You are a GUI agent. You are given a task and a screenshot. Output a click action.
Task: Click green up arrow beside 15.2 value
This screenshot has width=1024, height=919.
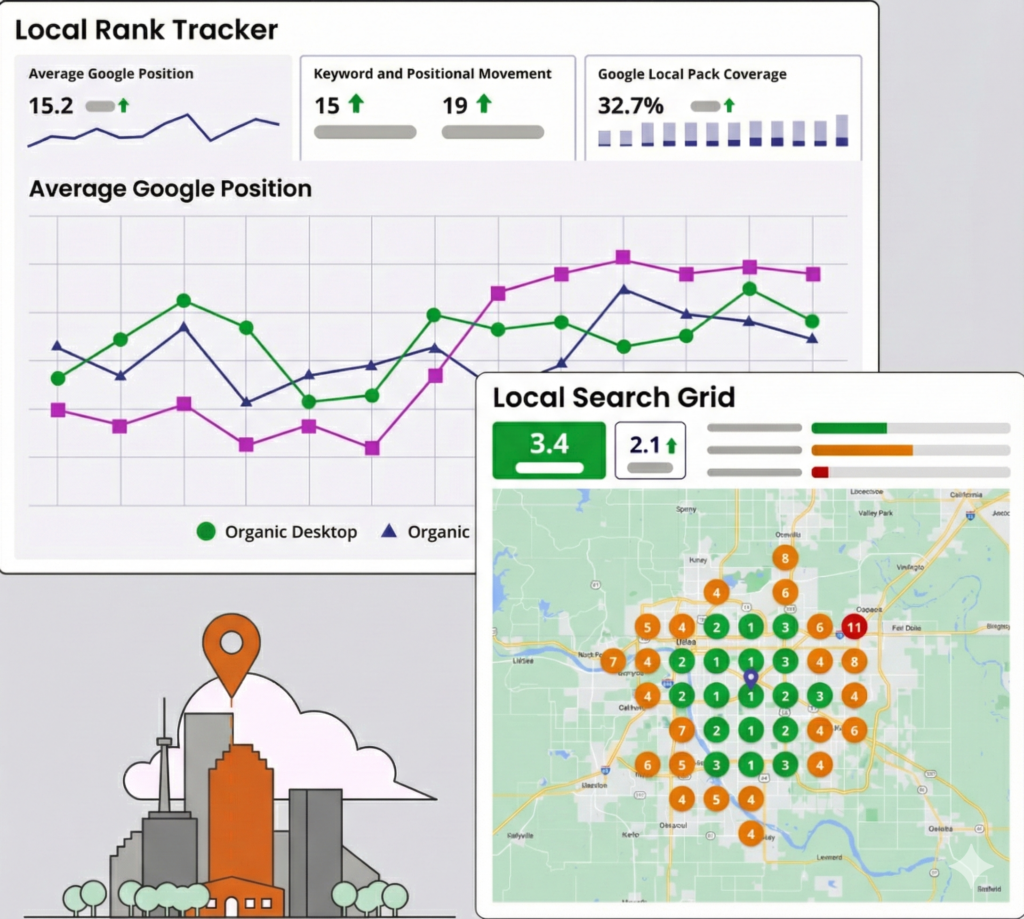click(x=123, y=105)
